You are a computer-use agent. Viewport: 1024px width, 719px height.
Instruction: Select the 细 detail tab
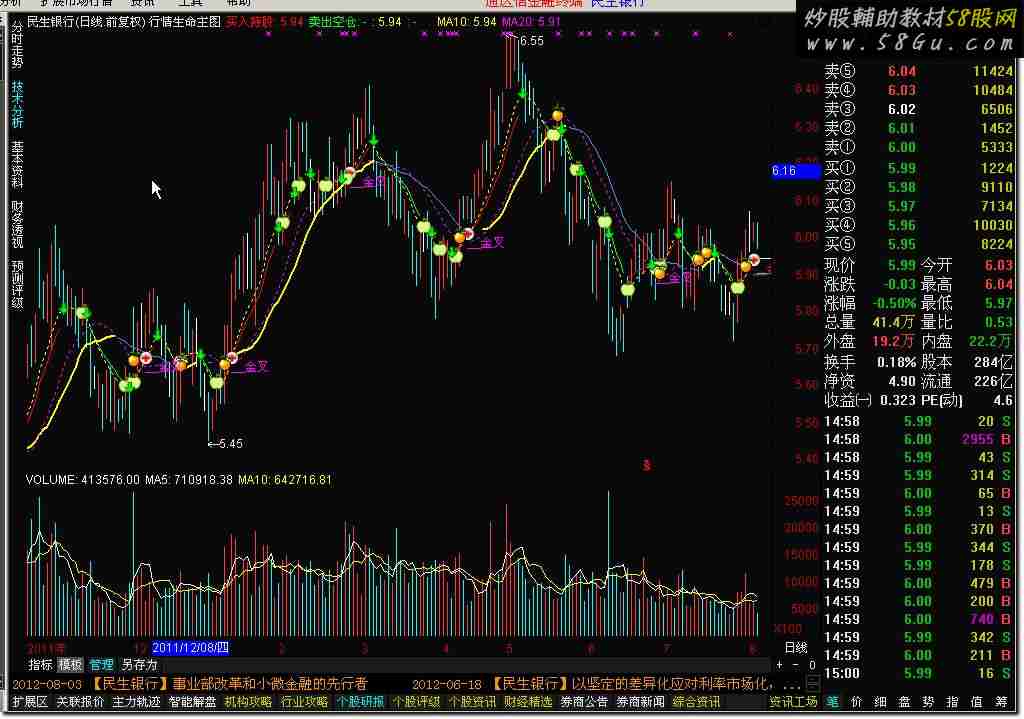click(881, 702)
